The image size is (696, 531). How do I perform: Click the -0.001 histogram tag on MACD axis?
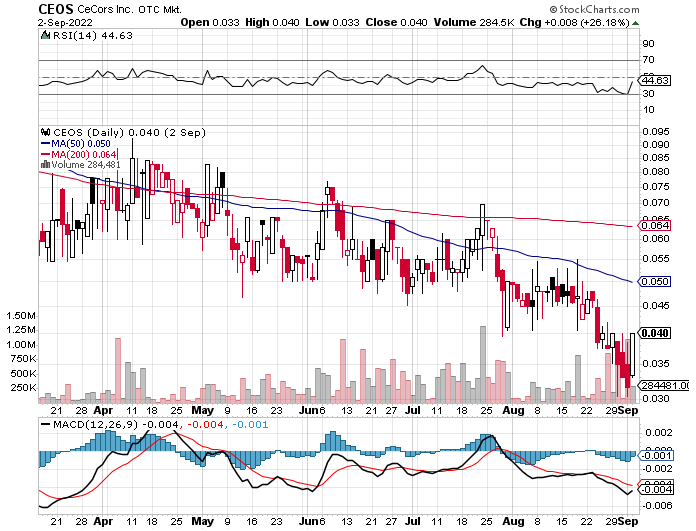pos(656,456)
